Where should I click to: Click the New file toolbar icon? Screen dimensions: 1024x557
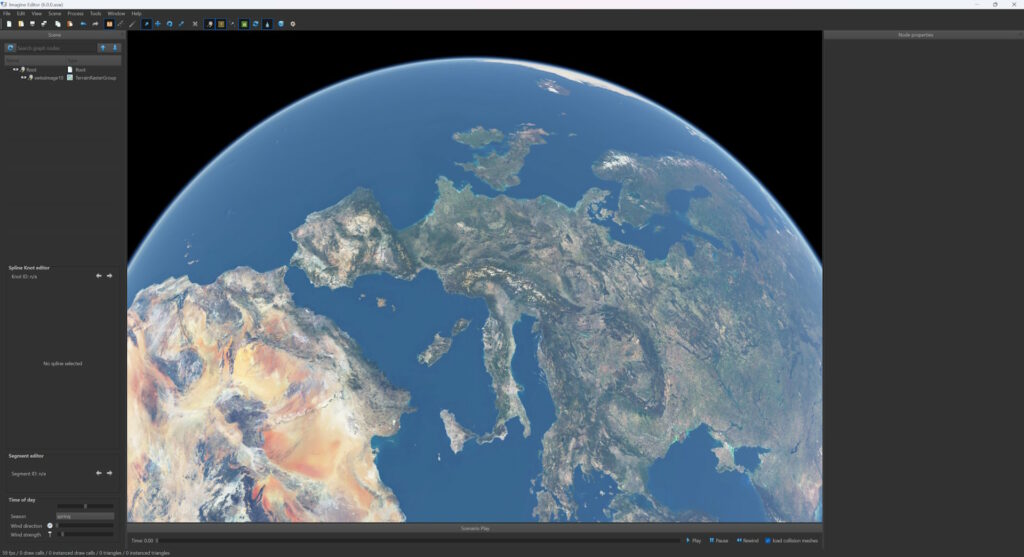click(x=9, y=24)
